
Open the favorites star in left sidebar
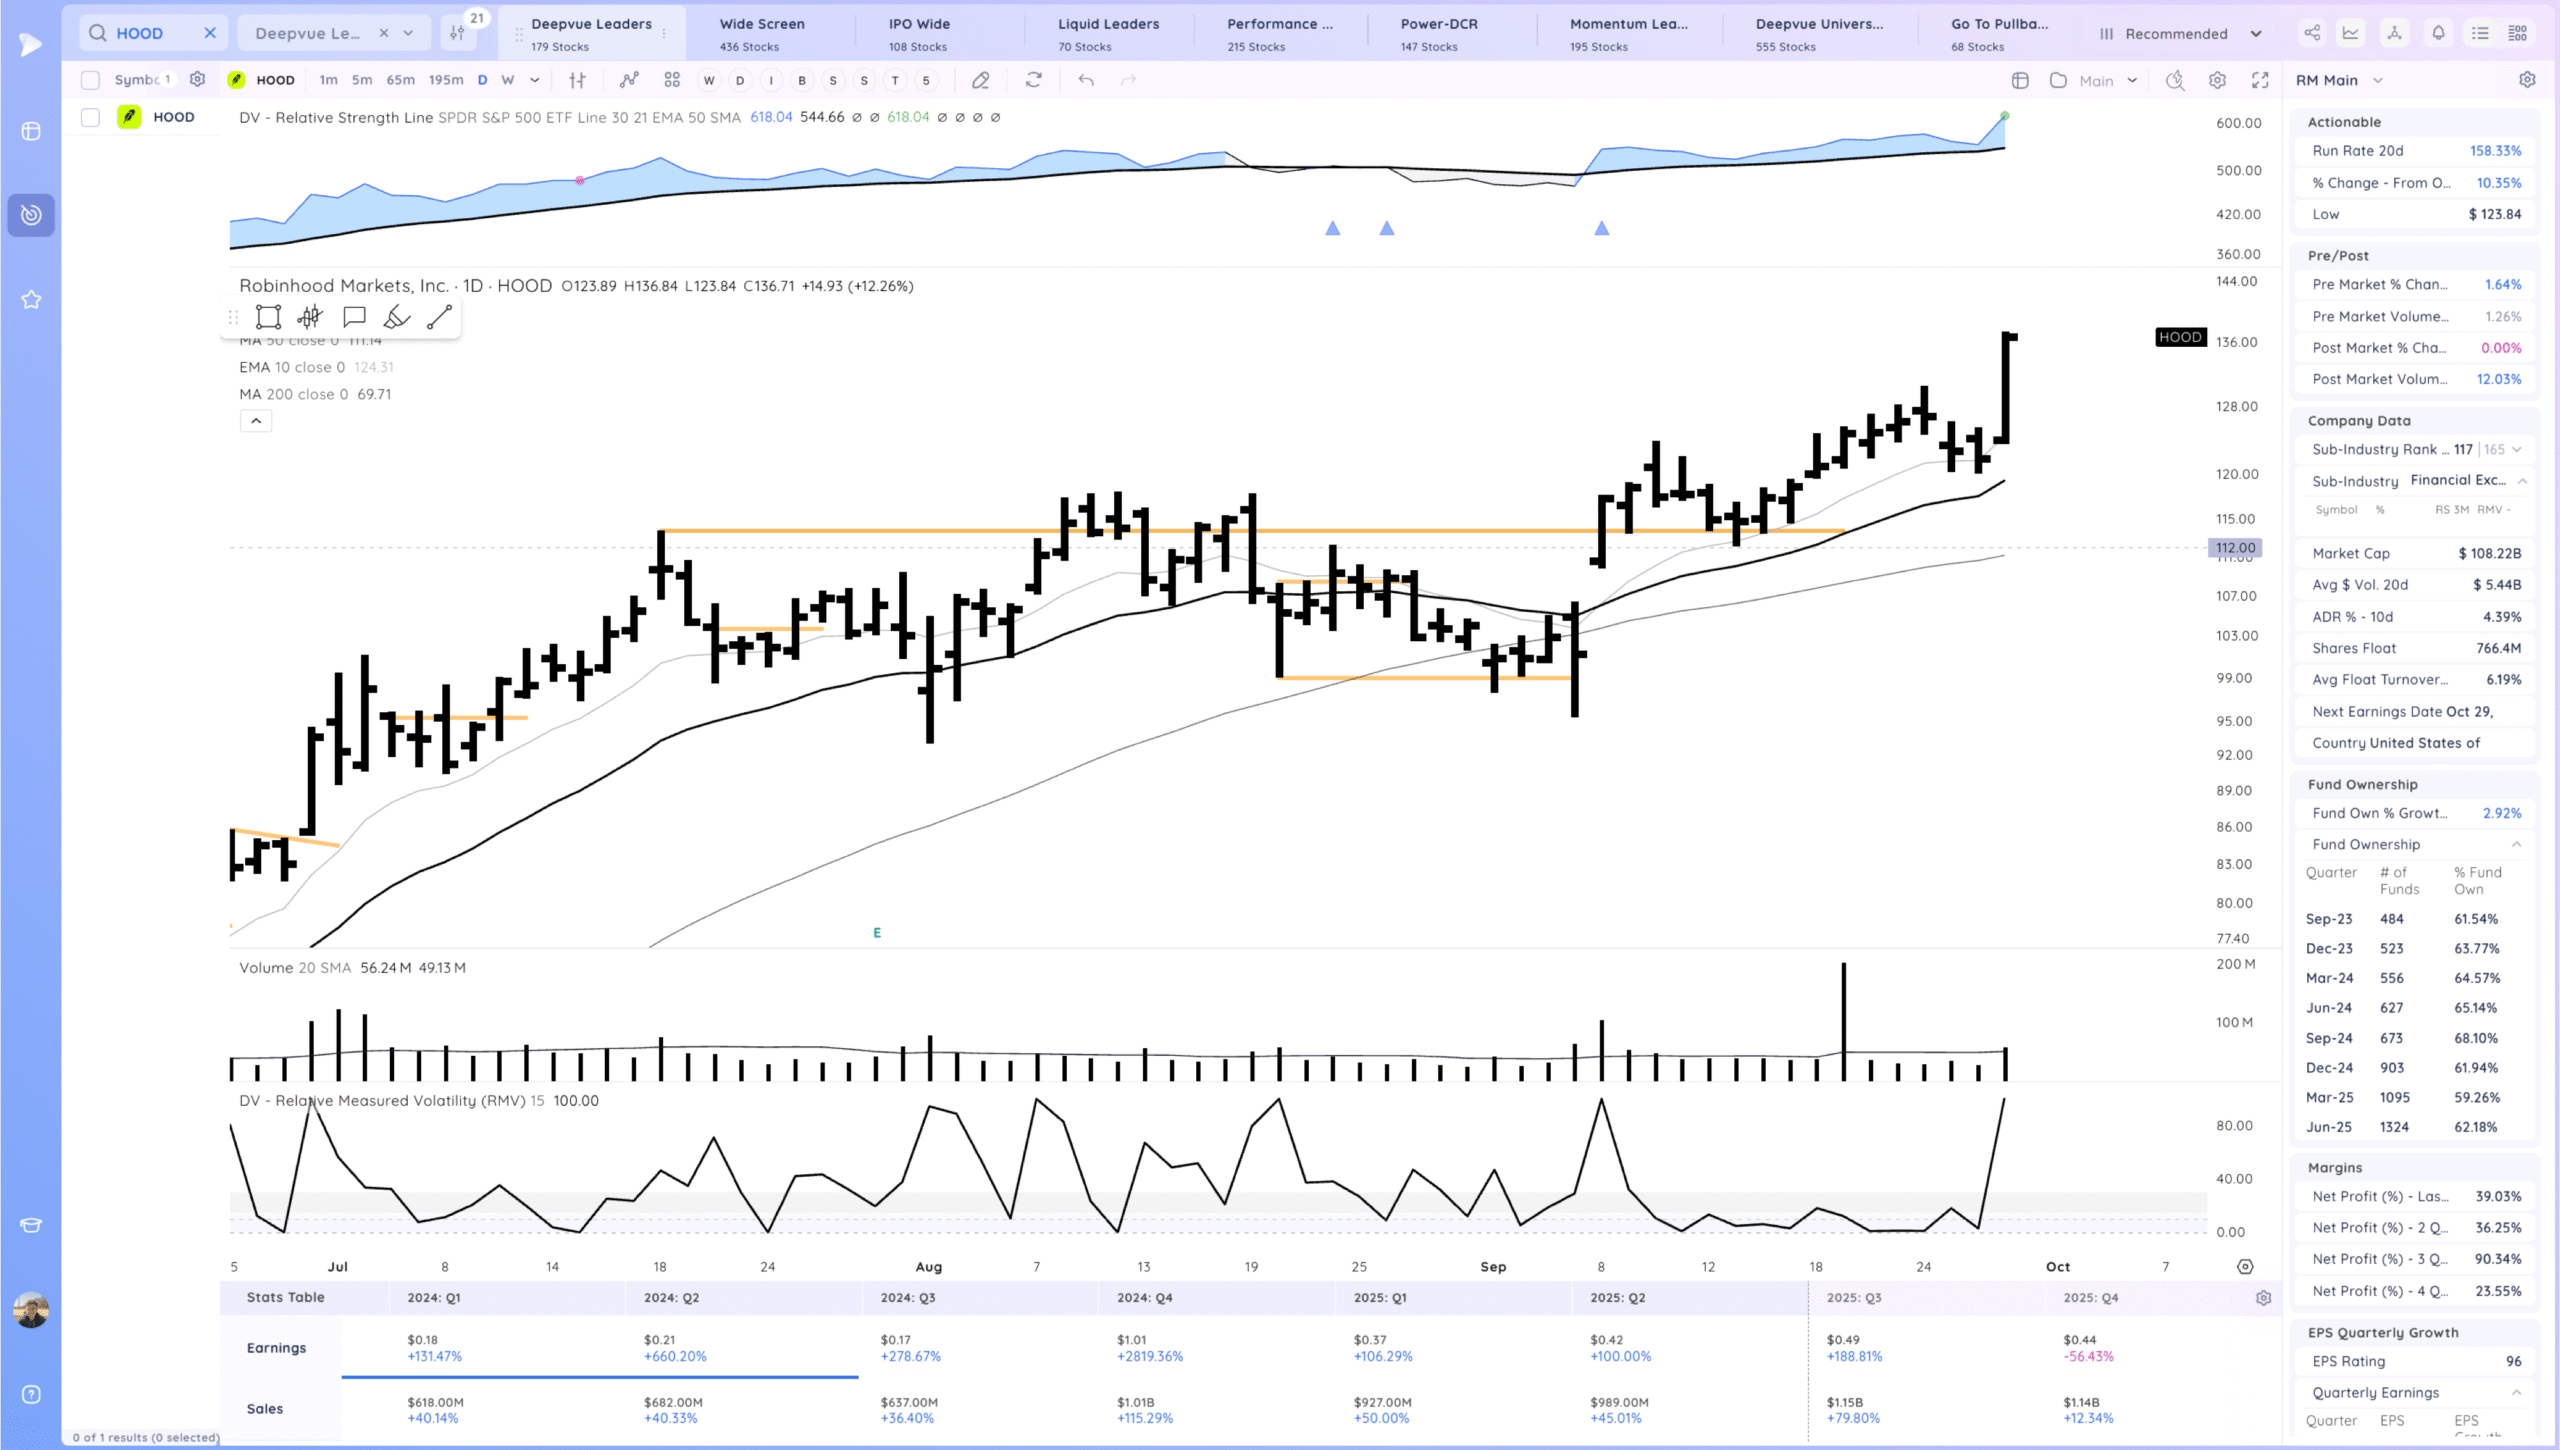tap(31, 299)
